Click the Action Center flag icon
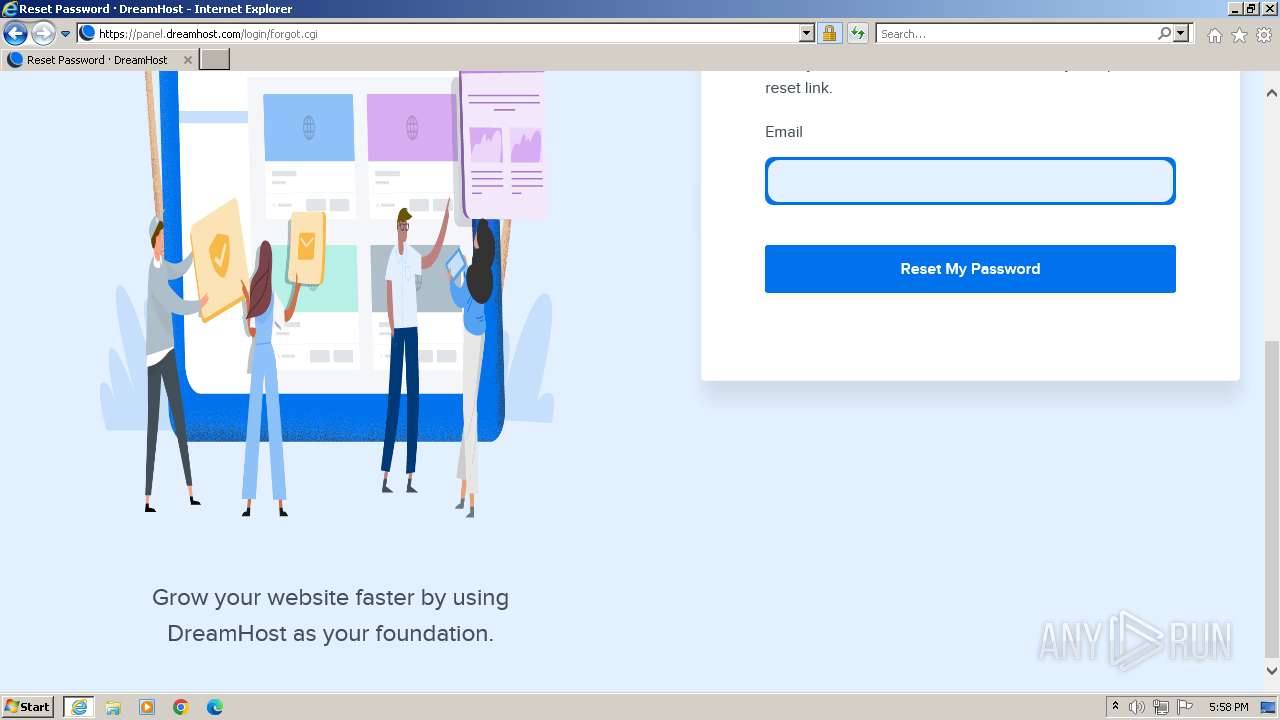1280x720 pixels. (x=1185, y=707)
